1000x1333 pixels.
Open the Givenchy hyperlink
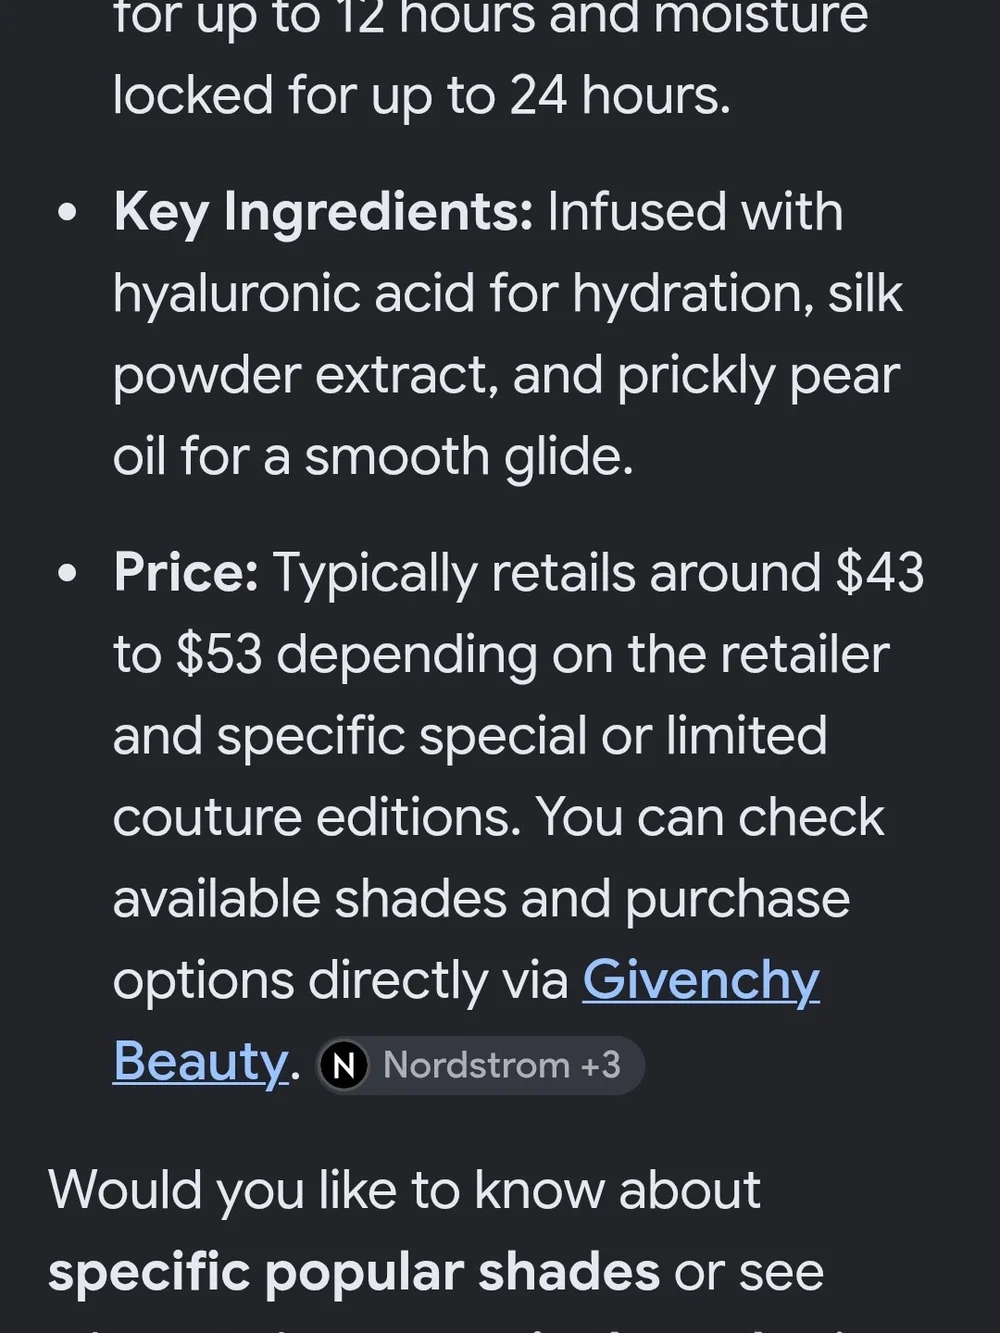pos(701,980)
